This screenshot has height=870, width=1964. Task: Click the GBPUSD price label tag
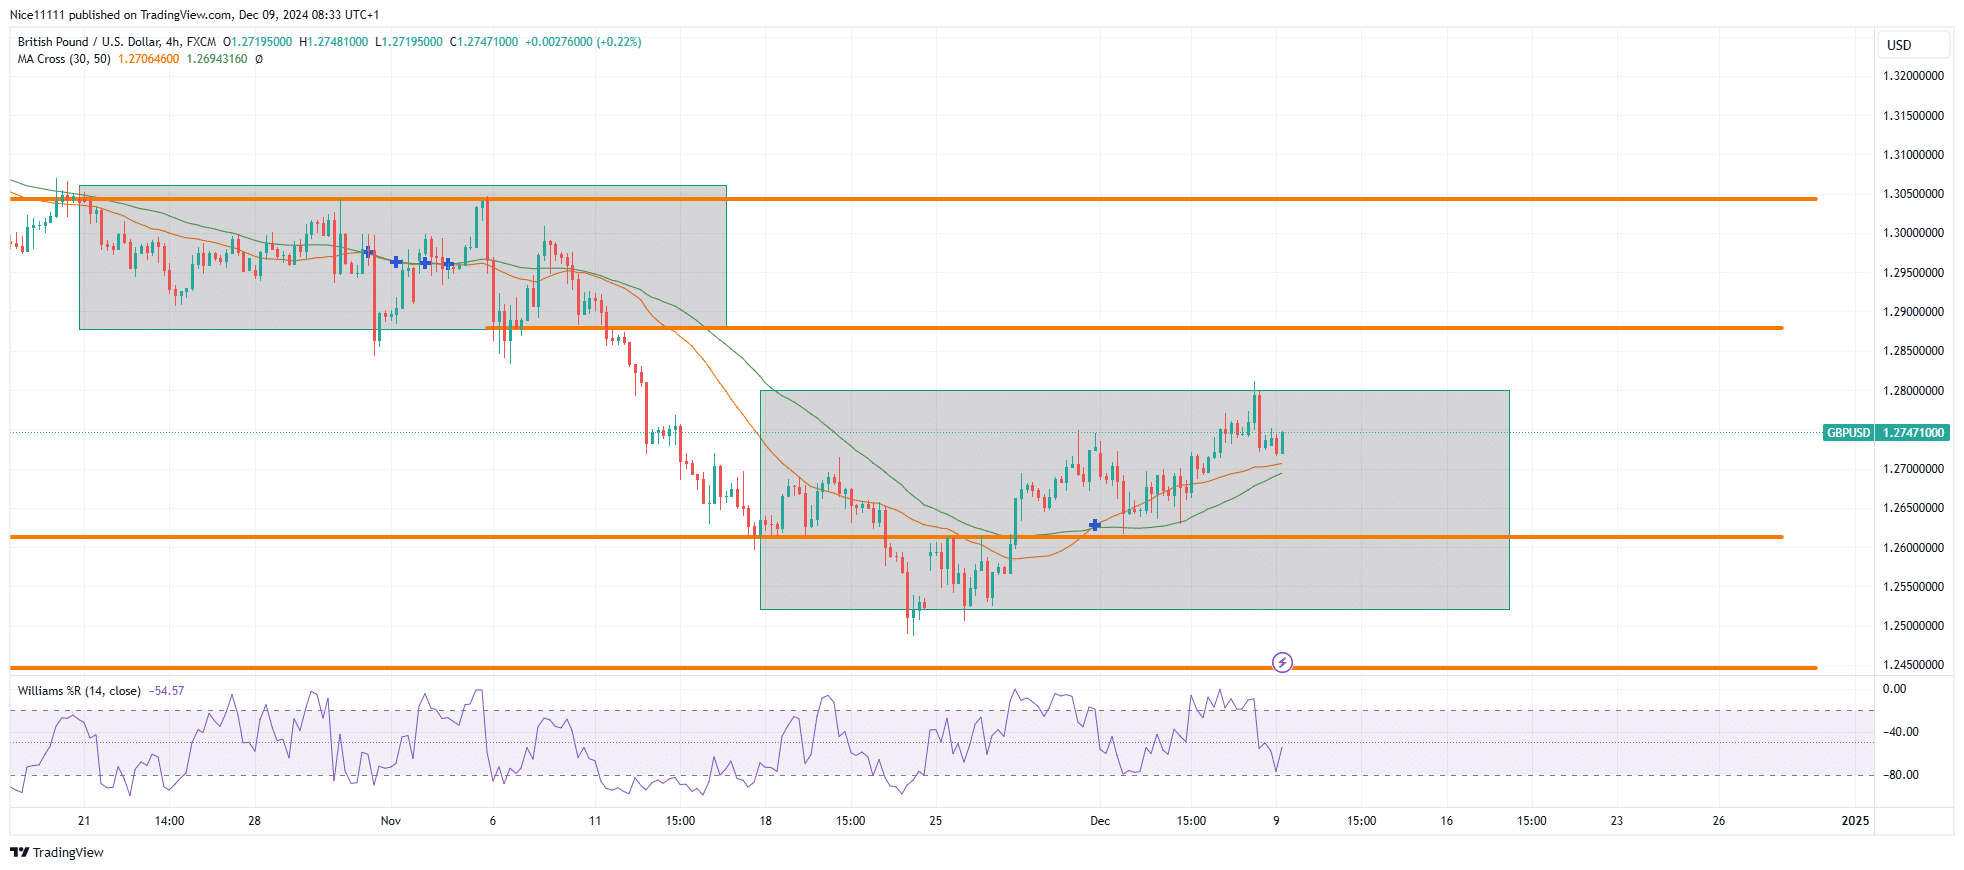coord(1848,433)
